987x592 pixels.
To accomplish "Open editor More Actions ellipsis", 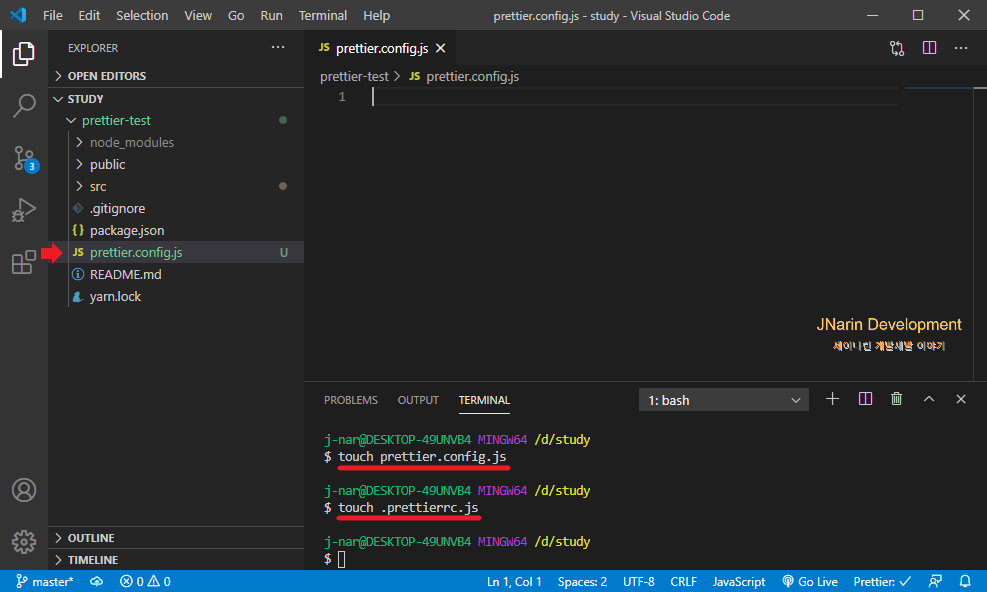I will (x=961, y=48).
